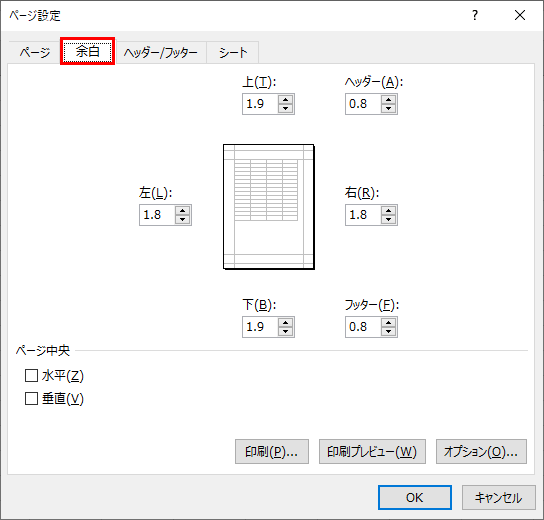This screenshot has height=520, width=544.
Task: Enable the 垂直(V) vertical centering checkbox
Action: click(31, 399)
